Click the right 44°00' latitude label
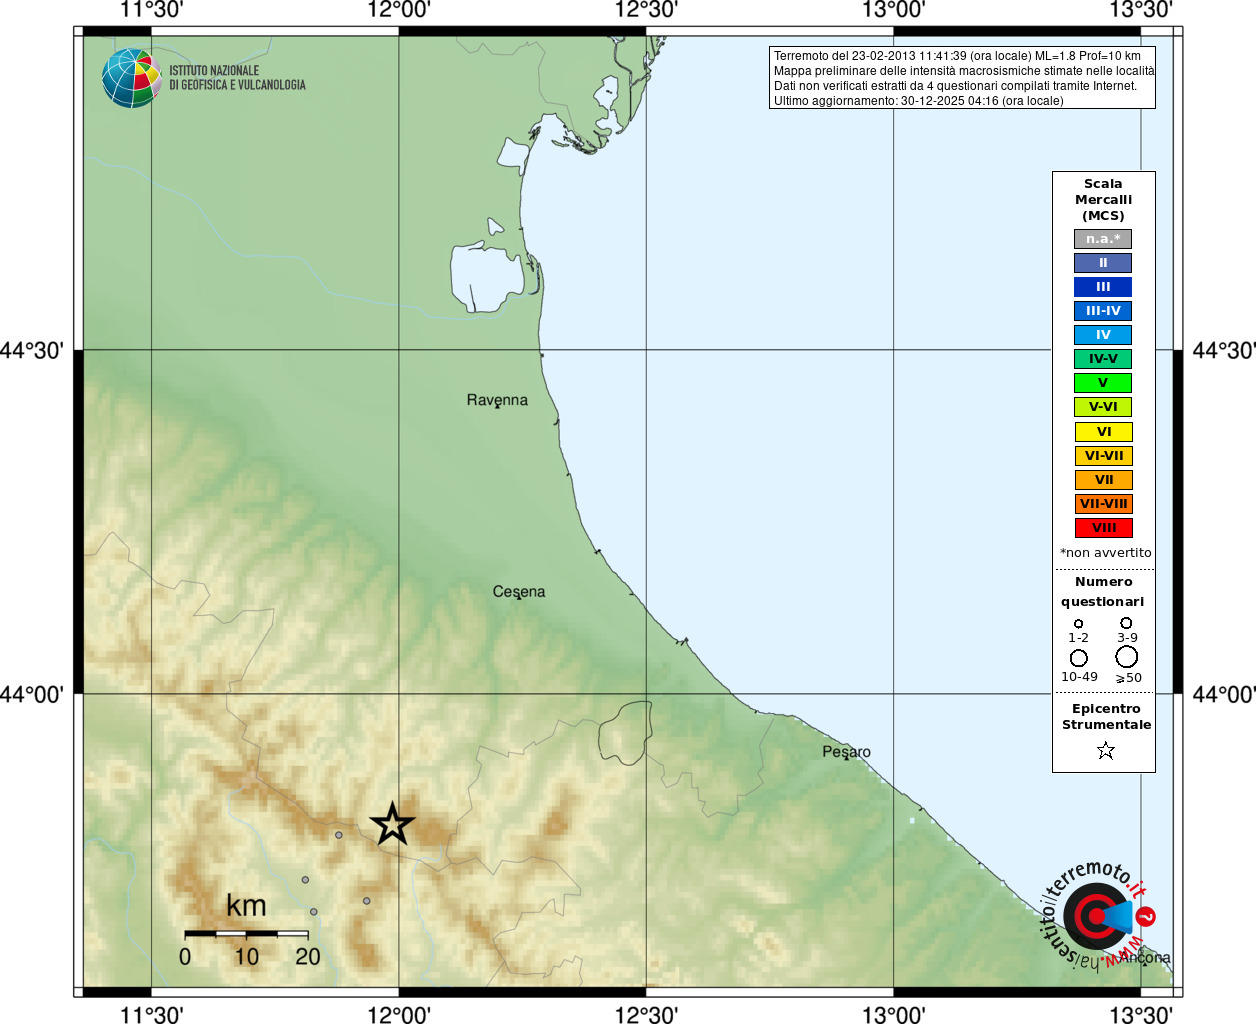The image size is (1256, 1024). [x=1224, y=694]
